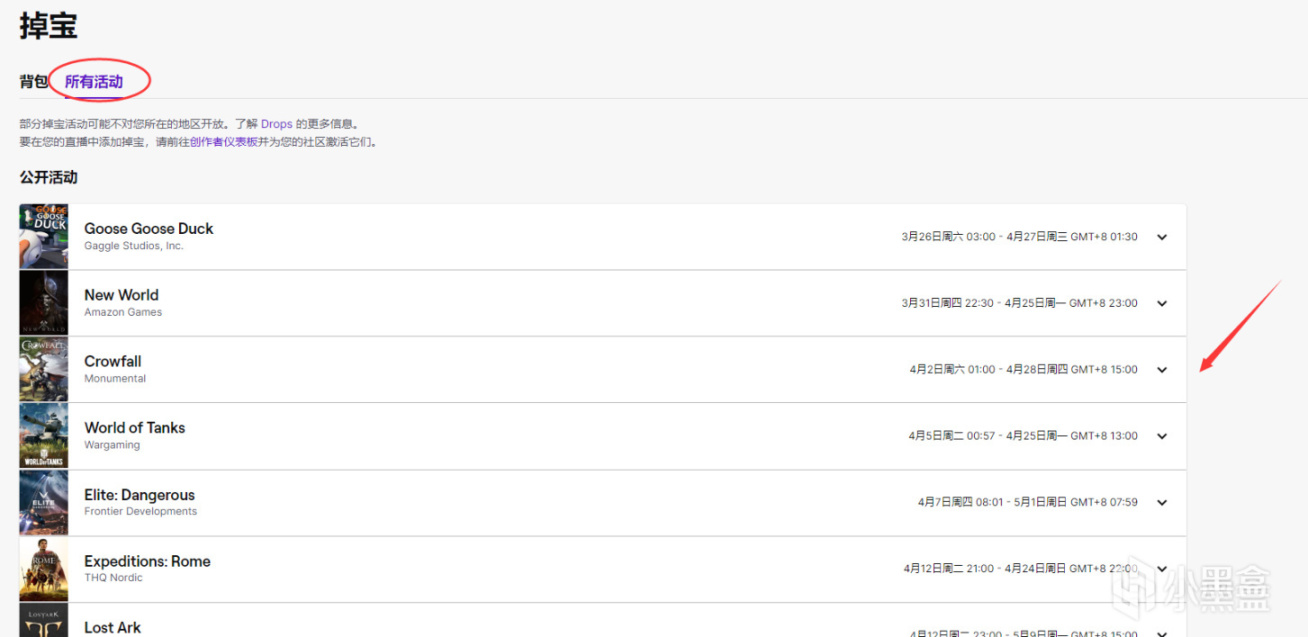
Task: Open the Crowfall game title
Action: (113, 361)
